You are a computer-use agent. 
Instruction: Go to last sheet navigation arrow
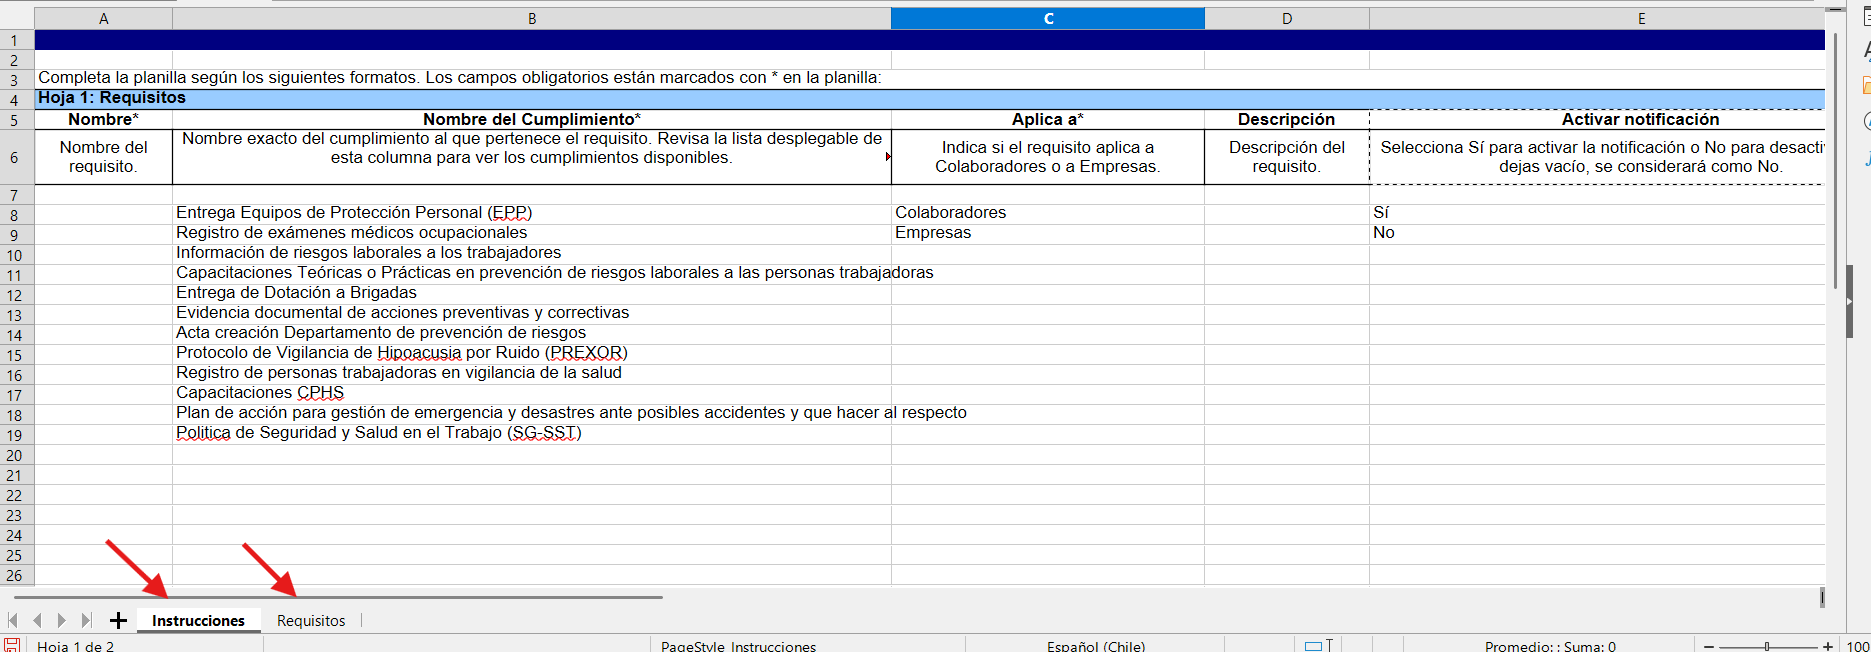pos(86,620)
